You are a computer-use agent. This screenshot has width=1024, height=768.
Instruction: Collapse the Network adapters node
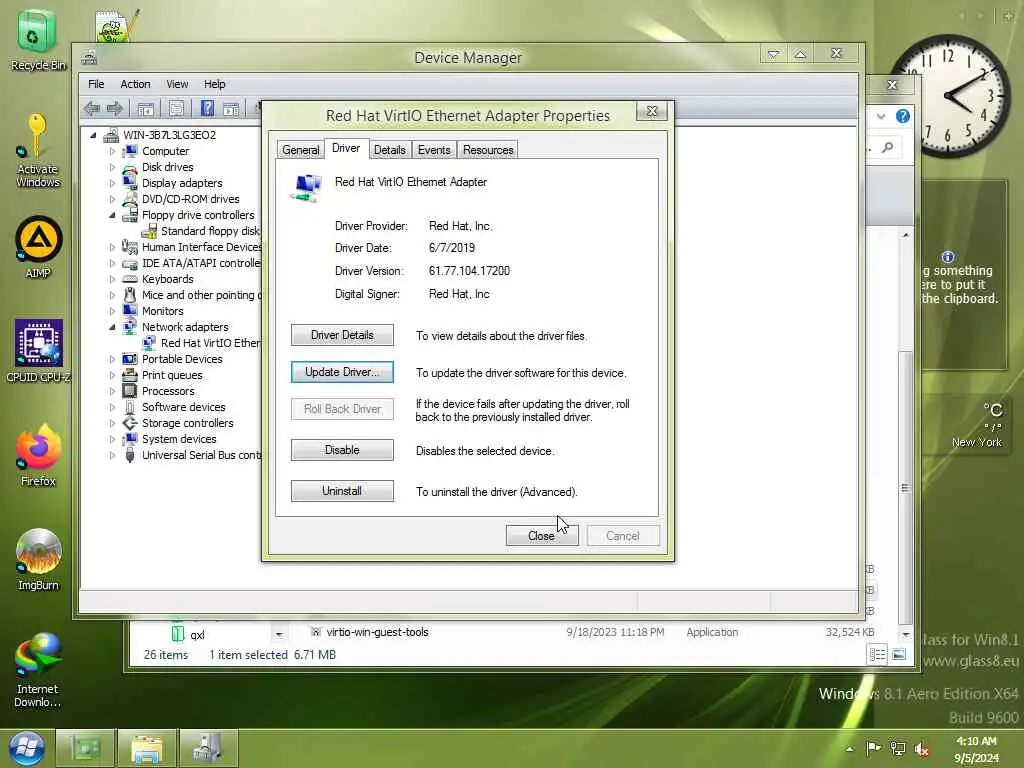[x=112, y=327]
